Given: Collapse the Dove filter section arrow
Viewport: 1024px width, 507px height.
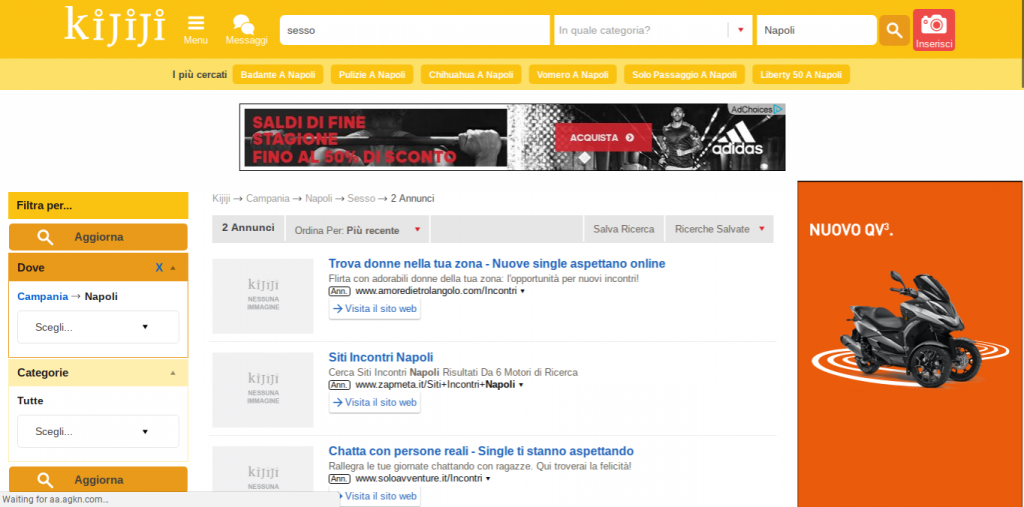Looking at the screenshot, I should pyautogui.click(x=173, y=268).
